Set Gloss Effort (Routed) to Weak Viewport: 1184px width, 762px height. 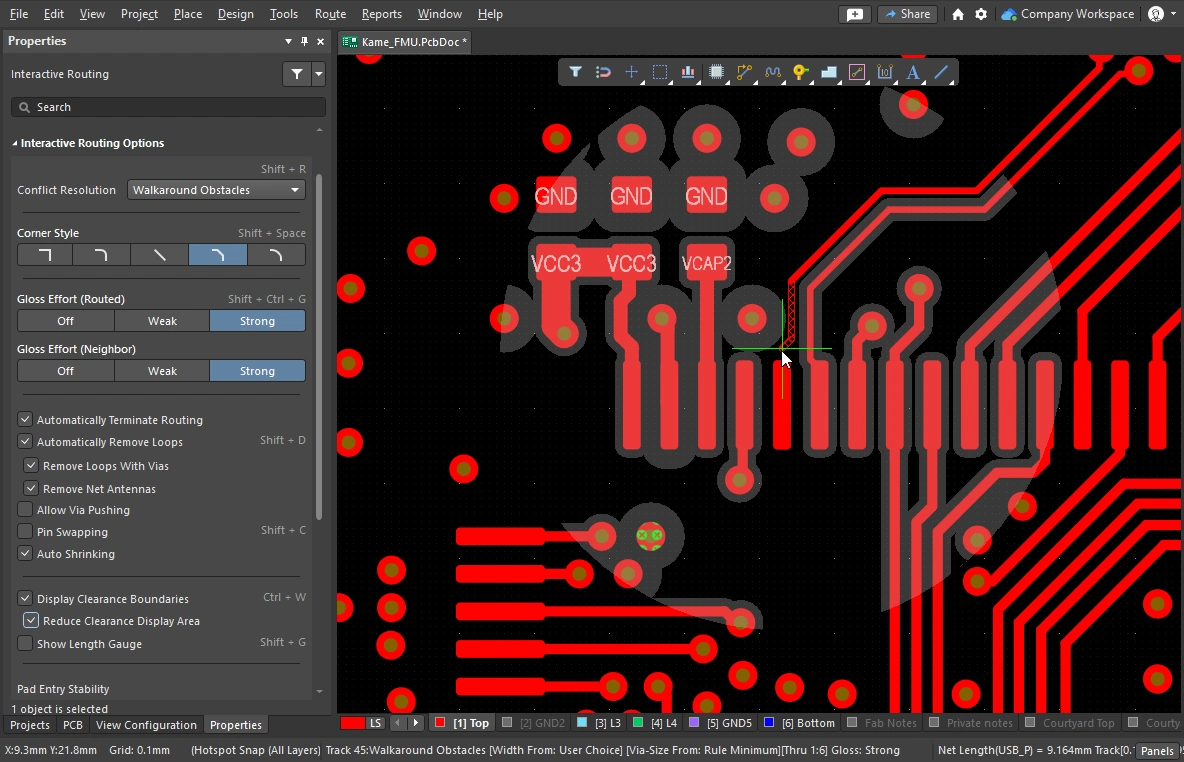[x=162, y=321]
